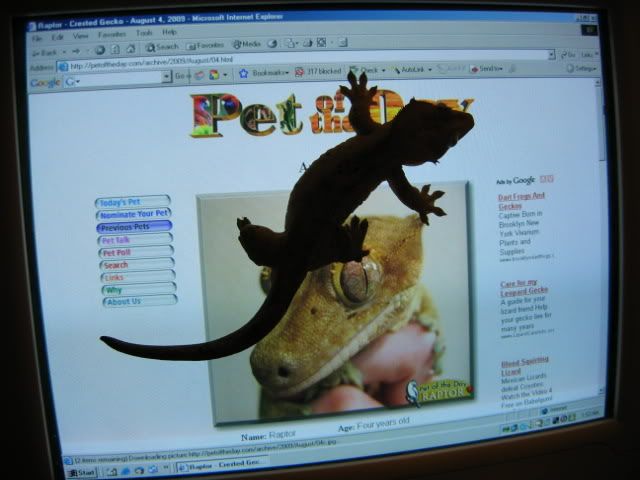
Task: Open the Pet Poll page button
Action: click(x=136, y=252)
